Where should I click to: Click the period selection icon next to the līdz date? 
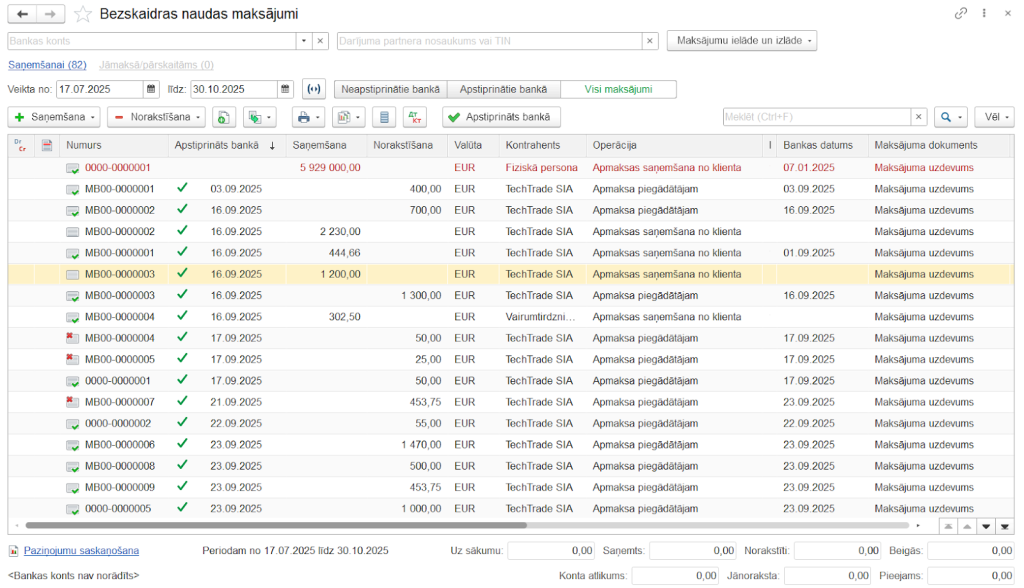(314, 89)
